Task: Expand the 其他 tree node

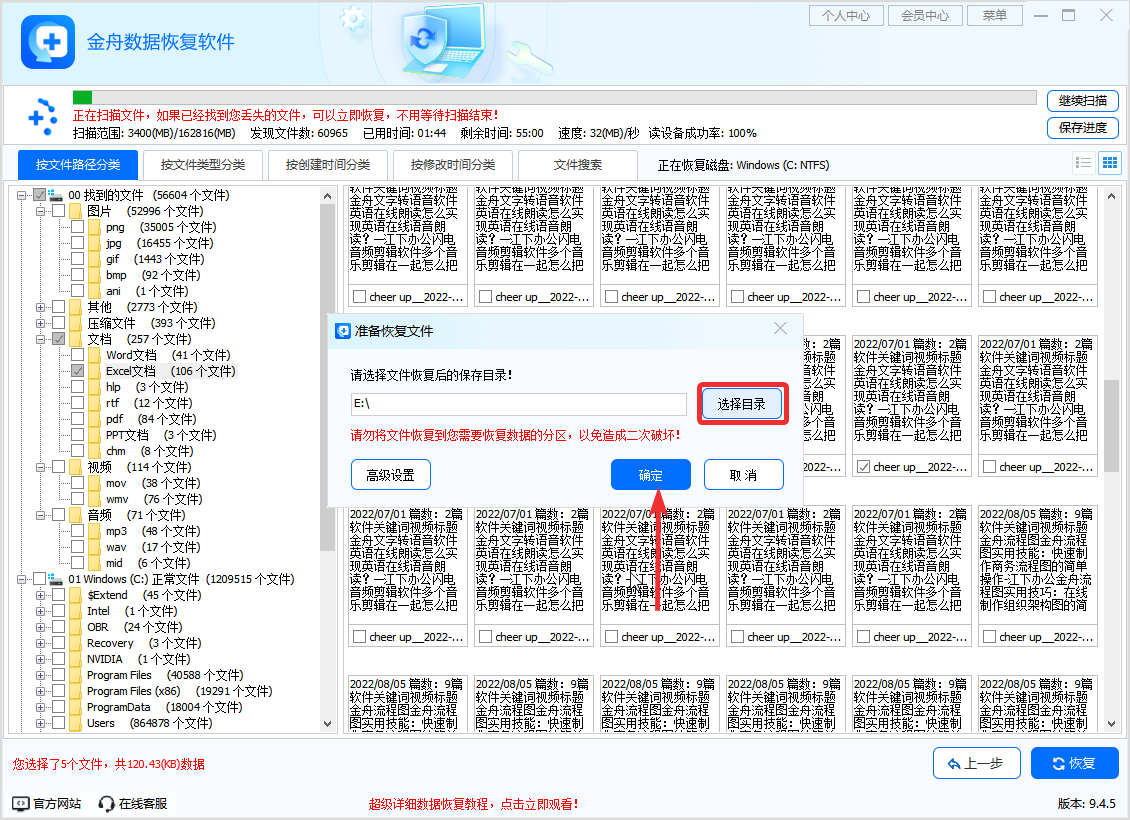Action: 40,307
